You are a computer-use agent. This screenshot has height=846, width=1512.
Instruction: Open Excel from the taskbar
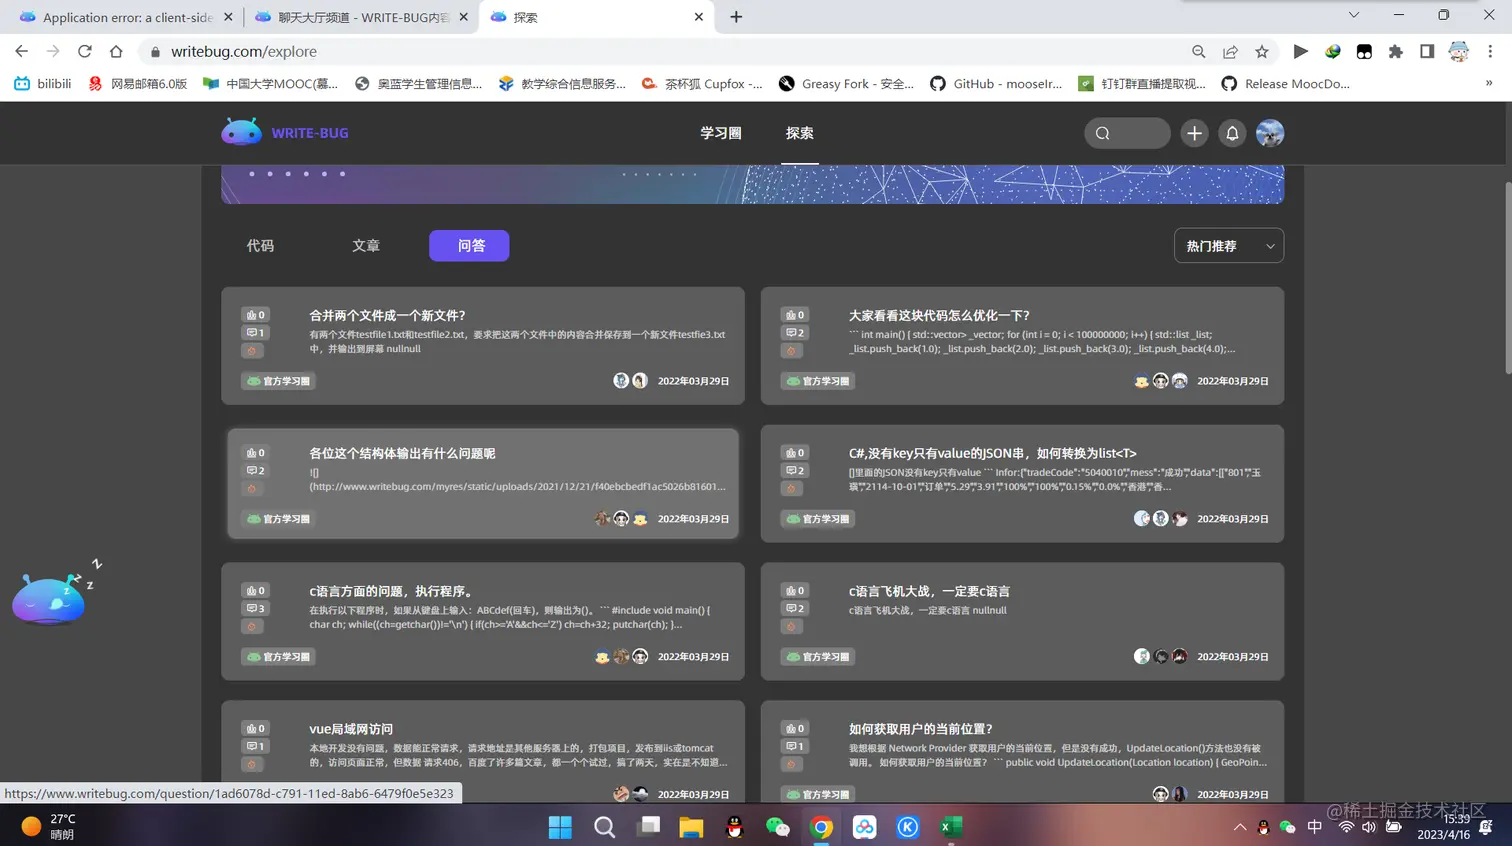(951, 827)
